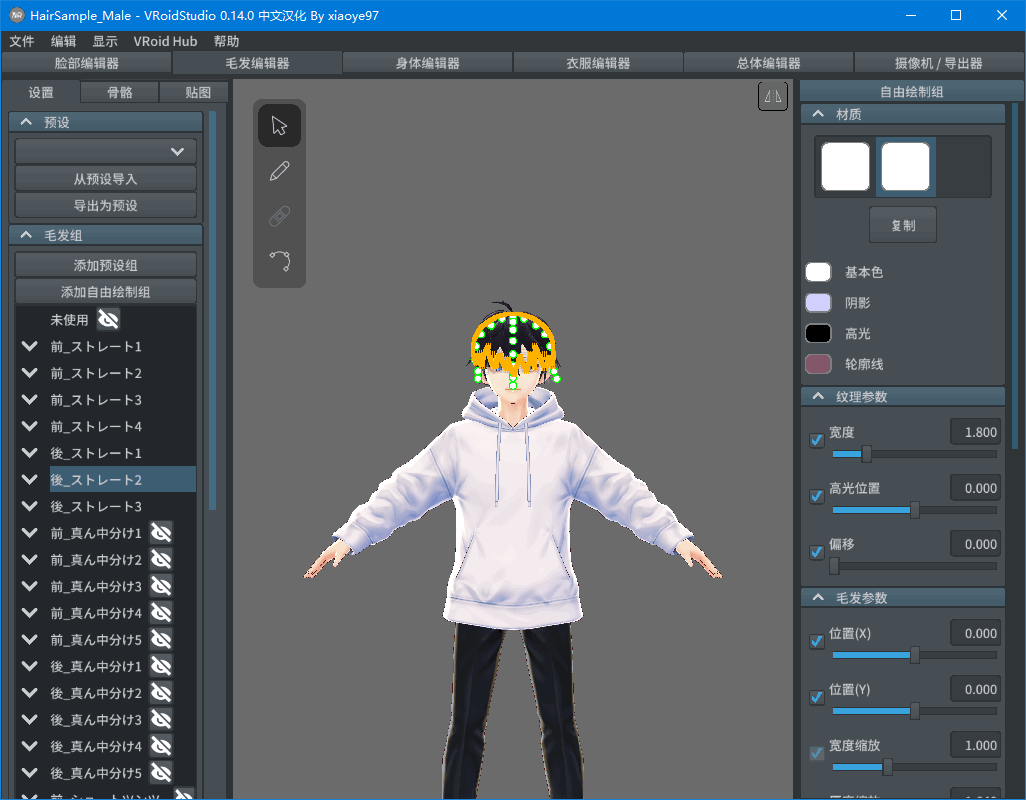Select the second white material thumbnail

tap(905, 166)
